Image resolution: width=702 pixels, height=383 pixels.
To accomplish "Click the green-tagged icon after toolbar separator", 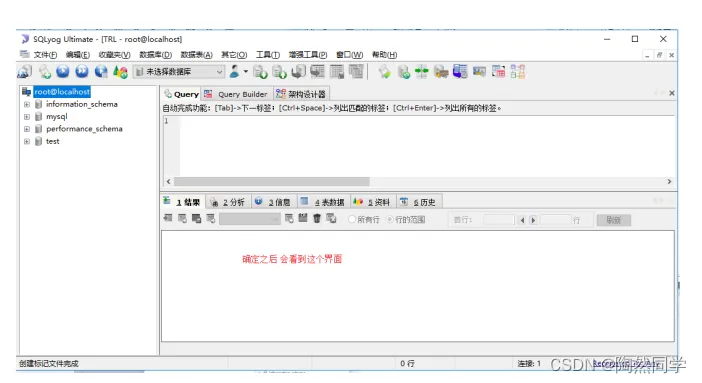I will (385, 72).
